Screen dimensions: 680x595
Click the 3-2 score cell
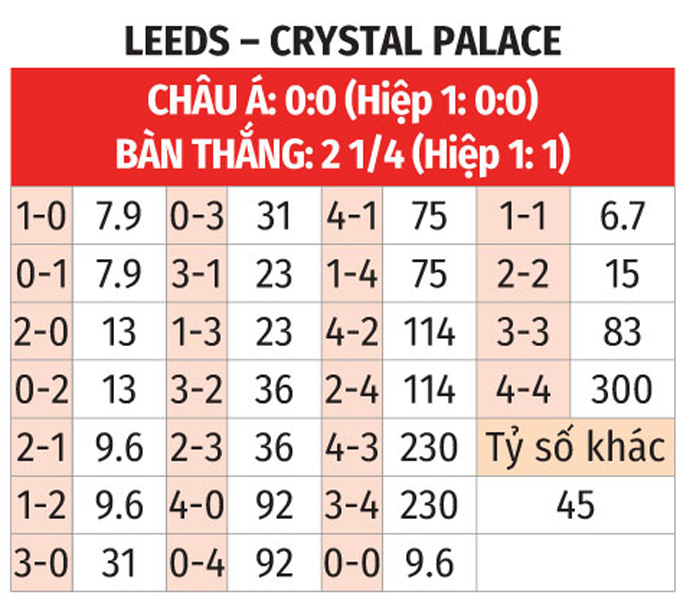point(196,389)
